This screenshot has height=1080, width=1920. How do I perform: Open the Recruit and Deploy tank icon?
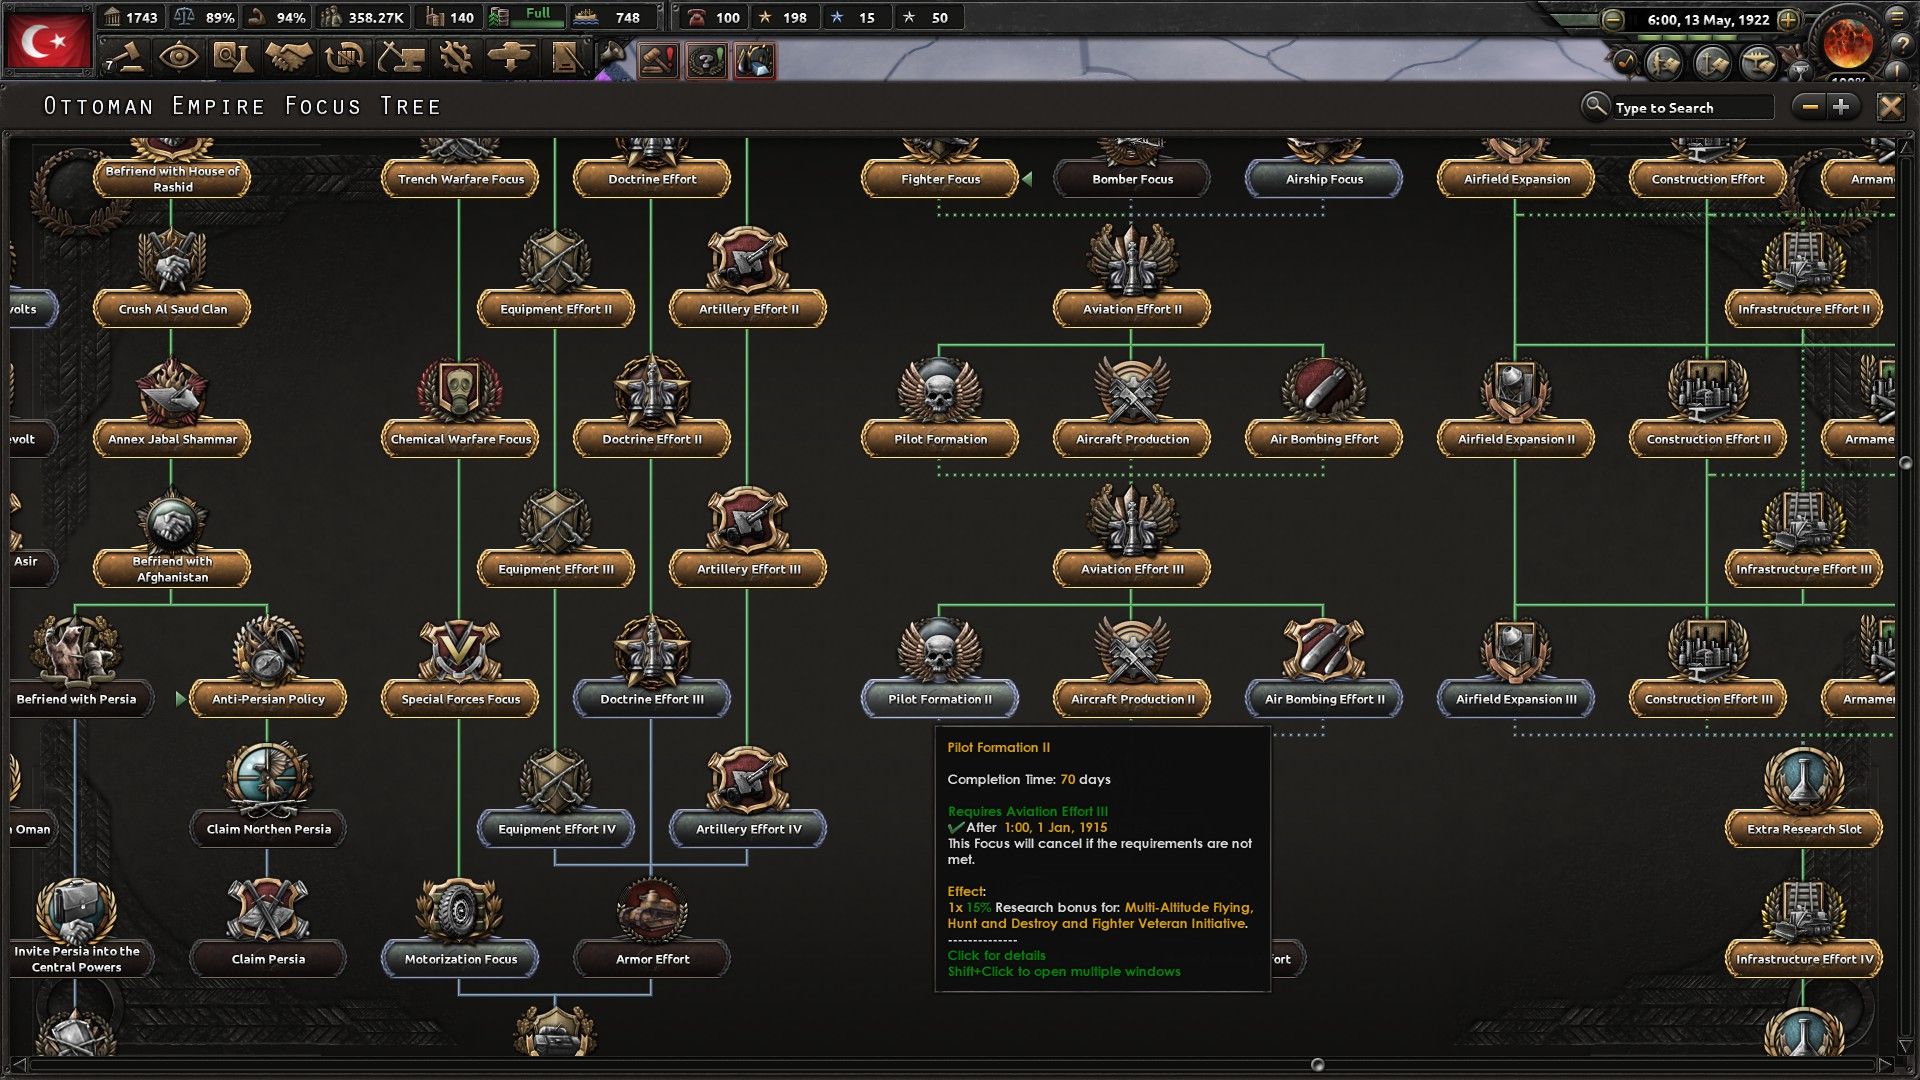[x=511, y=58]
